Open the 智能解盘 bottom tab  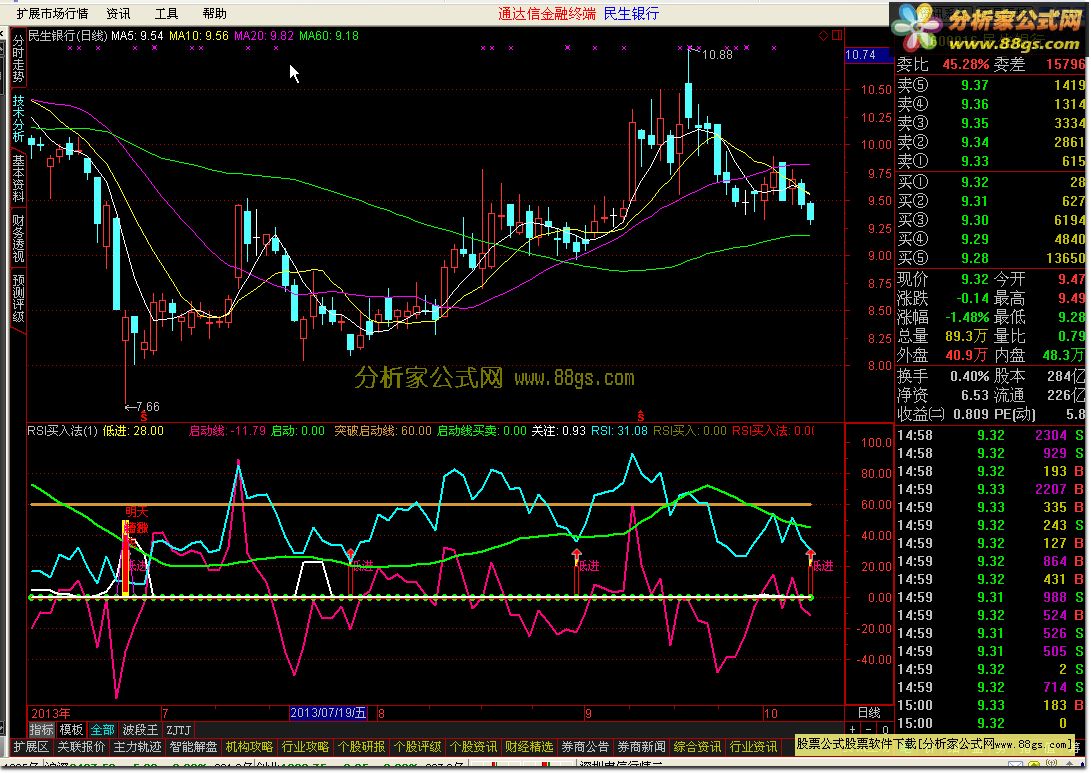193,747
